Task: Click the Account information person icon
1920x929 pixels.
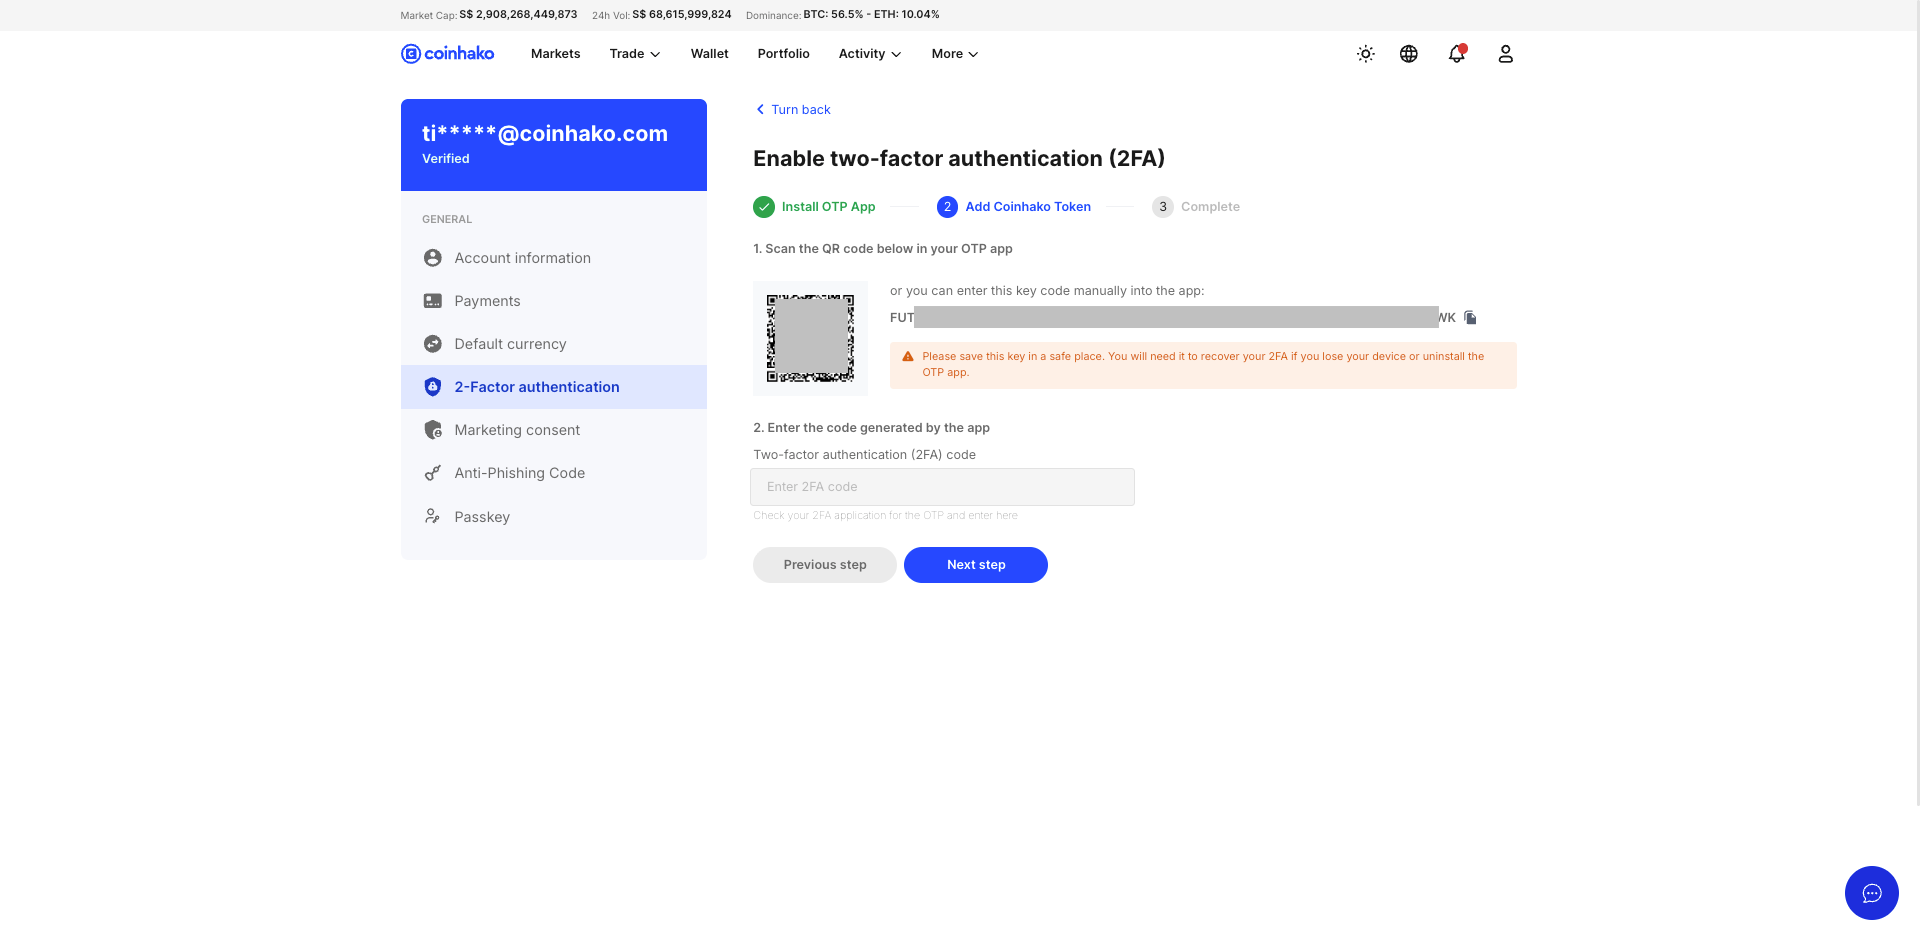Action: point(433,258)
